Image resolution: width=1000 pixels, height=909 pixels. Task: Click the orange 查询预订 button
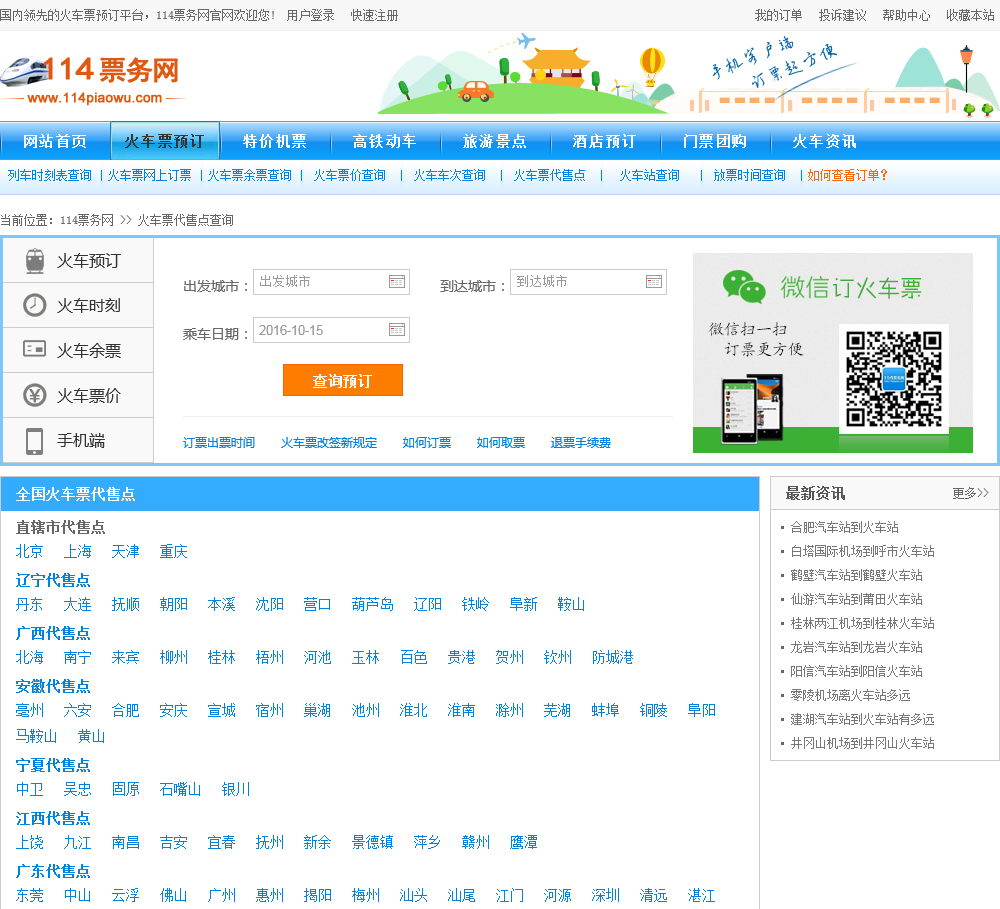coord(342,380)
